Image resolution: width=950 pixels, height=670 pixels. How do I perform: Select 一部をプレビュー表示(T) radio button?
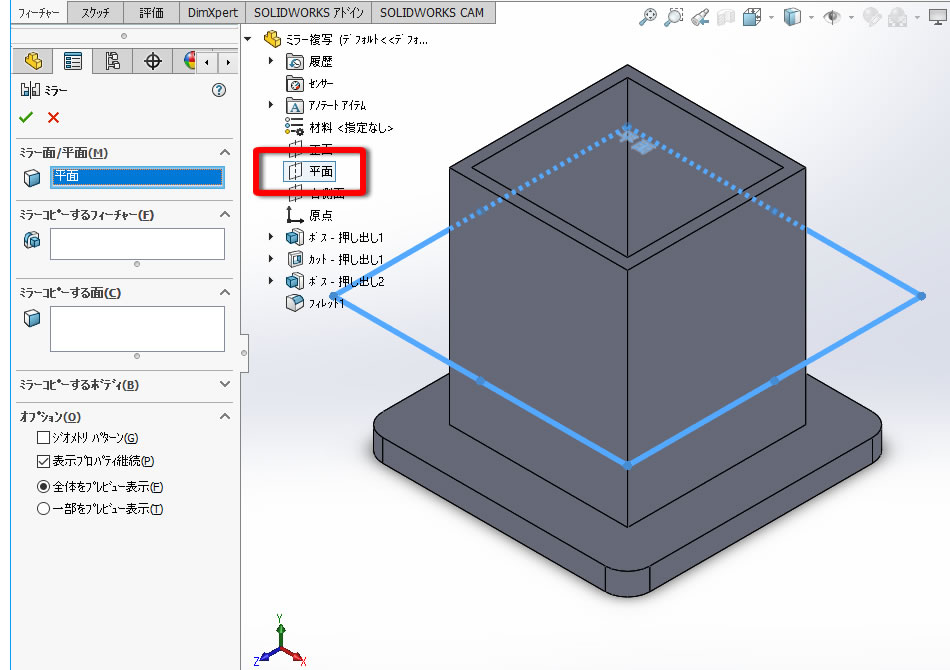click(x=43, y=509)
